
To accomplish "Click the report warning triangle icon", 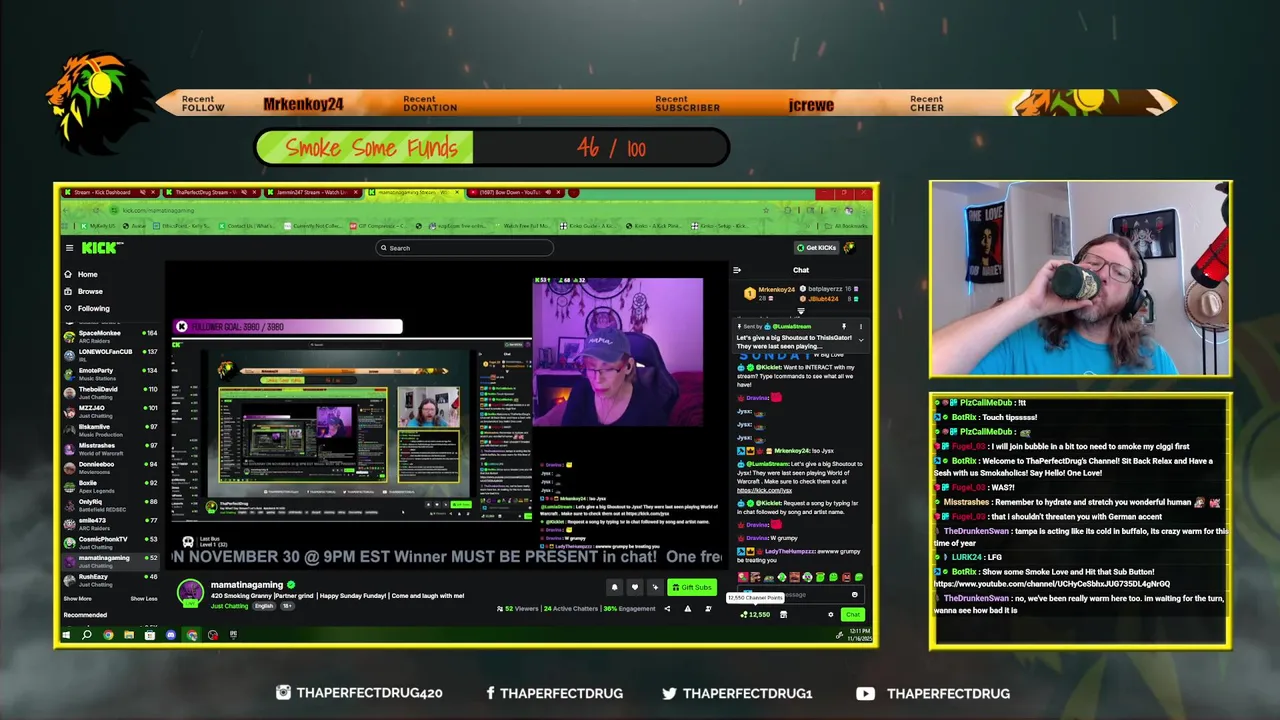I will pyautogui.click(x=687, y=609).
